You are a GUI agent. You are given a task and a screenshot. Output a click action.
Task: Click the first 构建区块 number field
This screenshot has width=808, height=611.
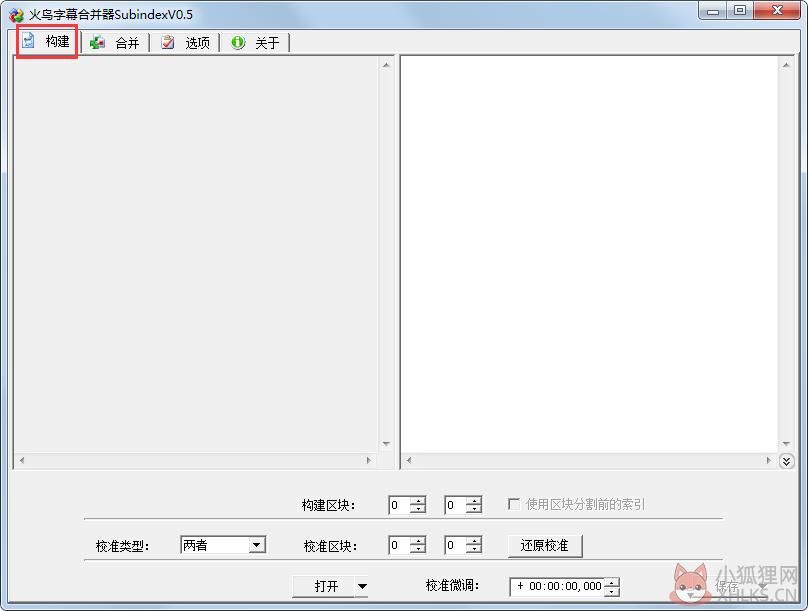click(400, 505)
